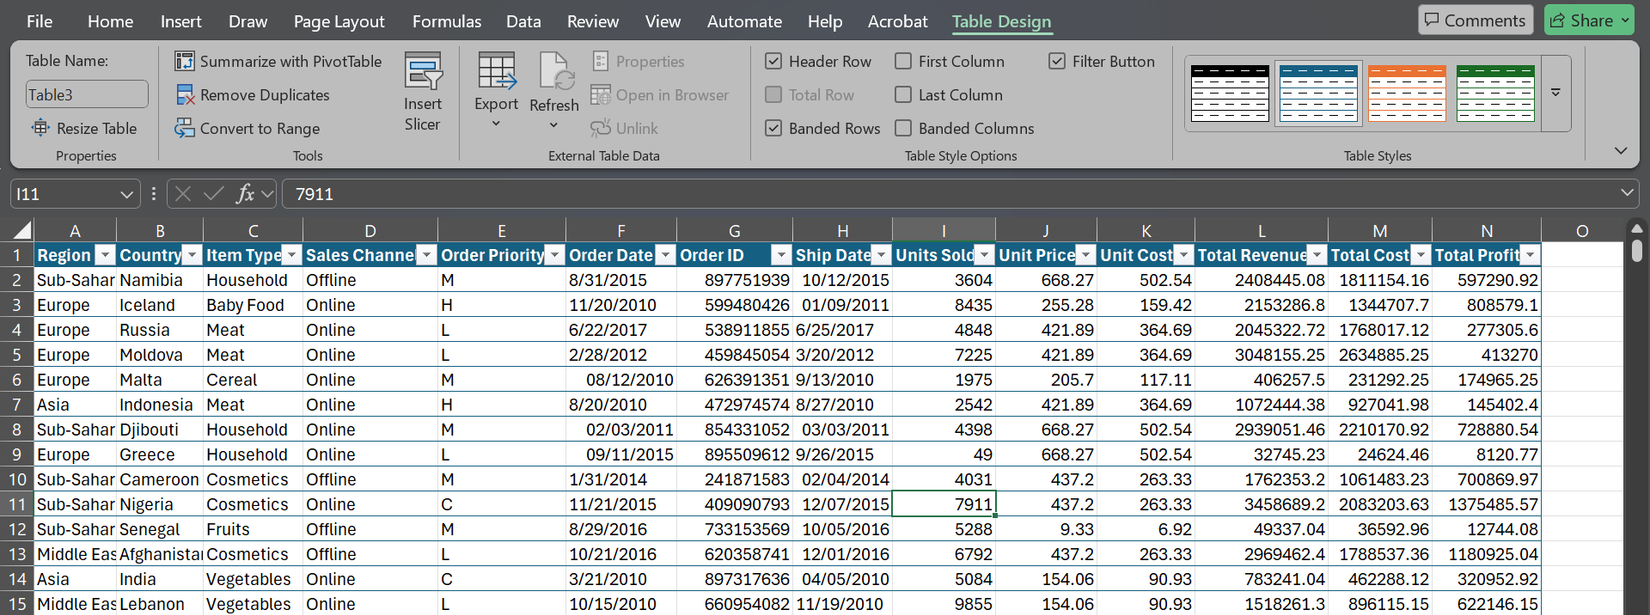
Task: Disable the Banded Rows checkbox
Action: pyautogui.click(x=773, y=128)
